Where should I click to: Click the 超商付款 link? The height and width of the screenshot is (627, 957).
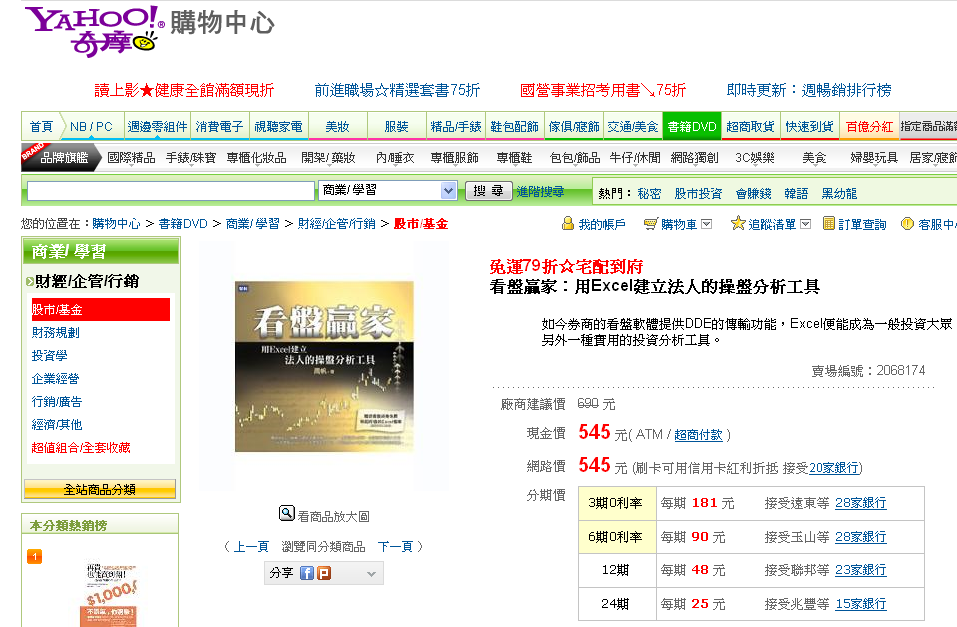(698, 435)
